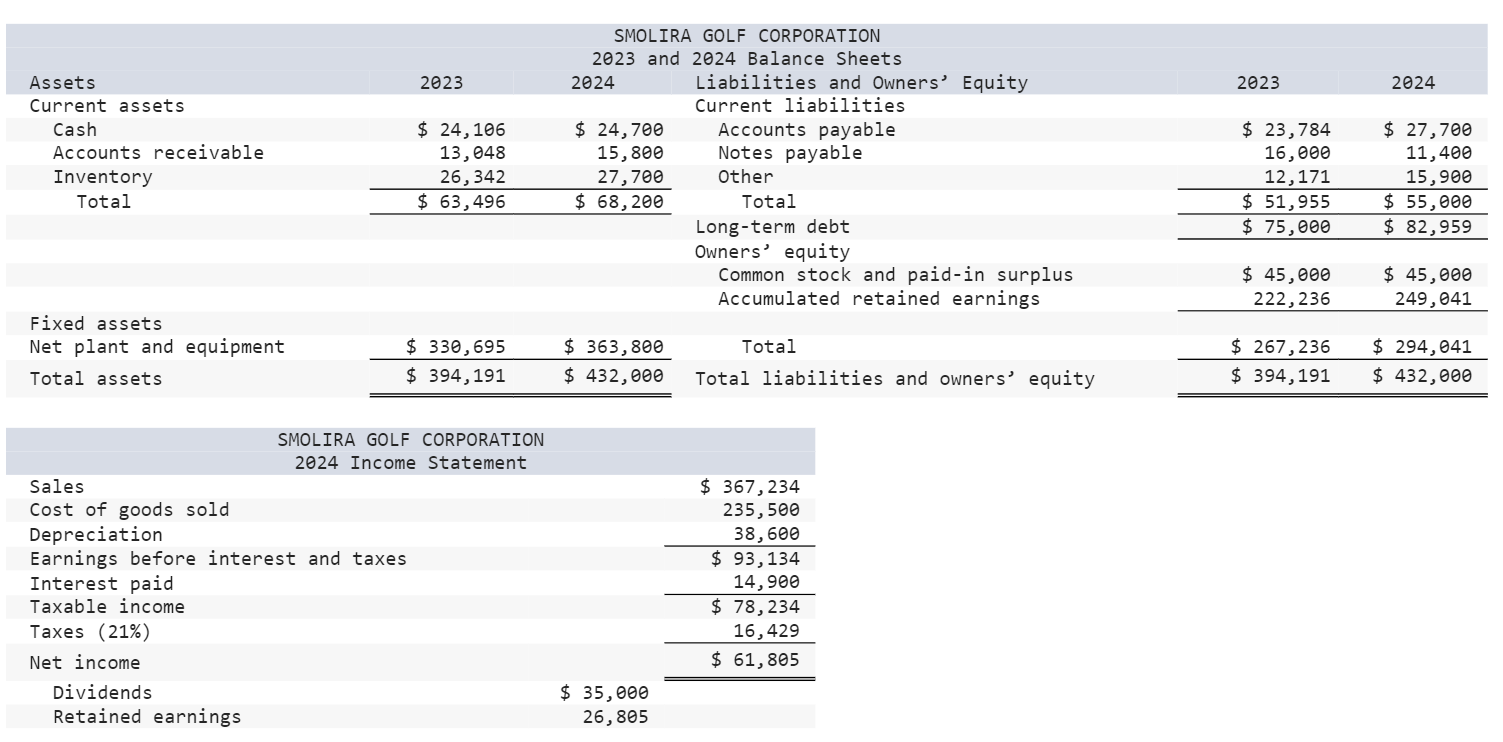
Task: Select the "Fixed assets" label
Action: pyautogui.click(x=96, y=323)
